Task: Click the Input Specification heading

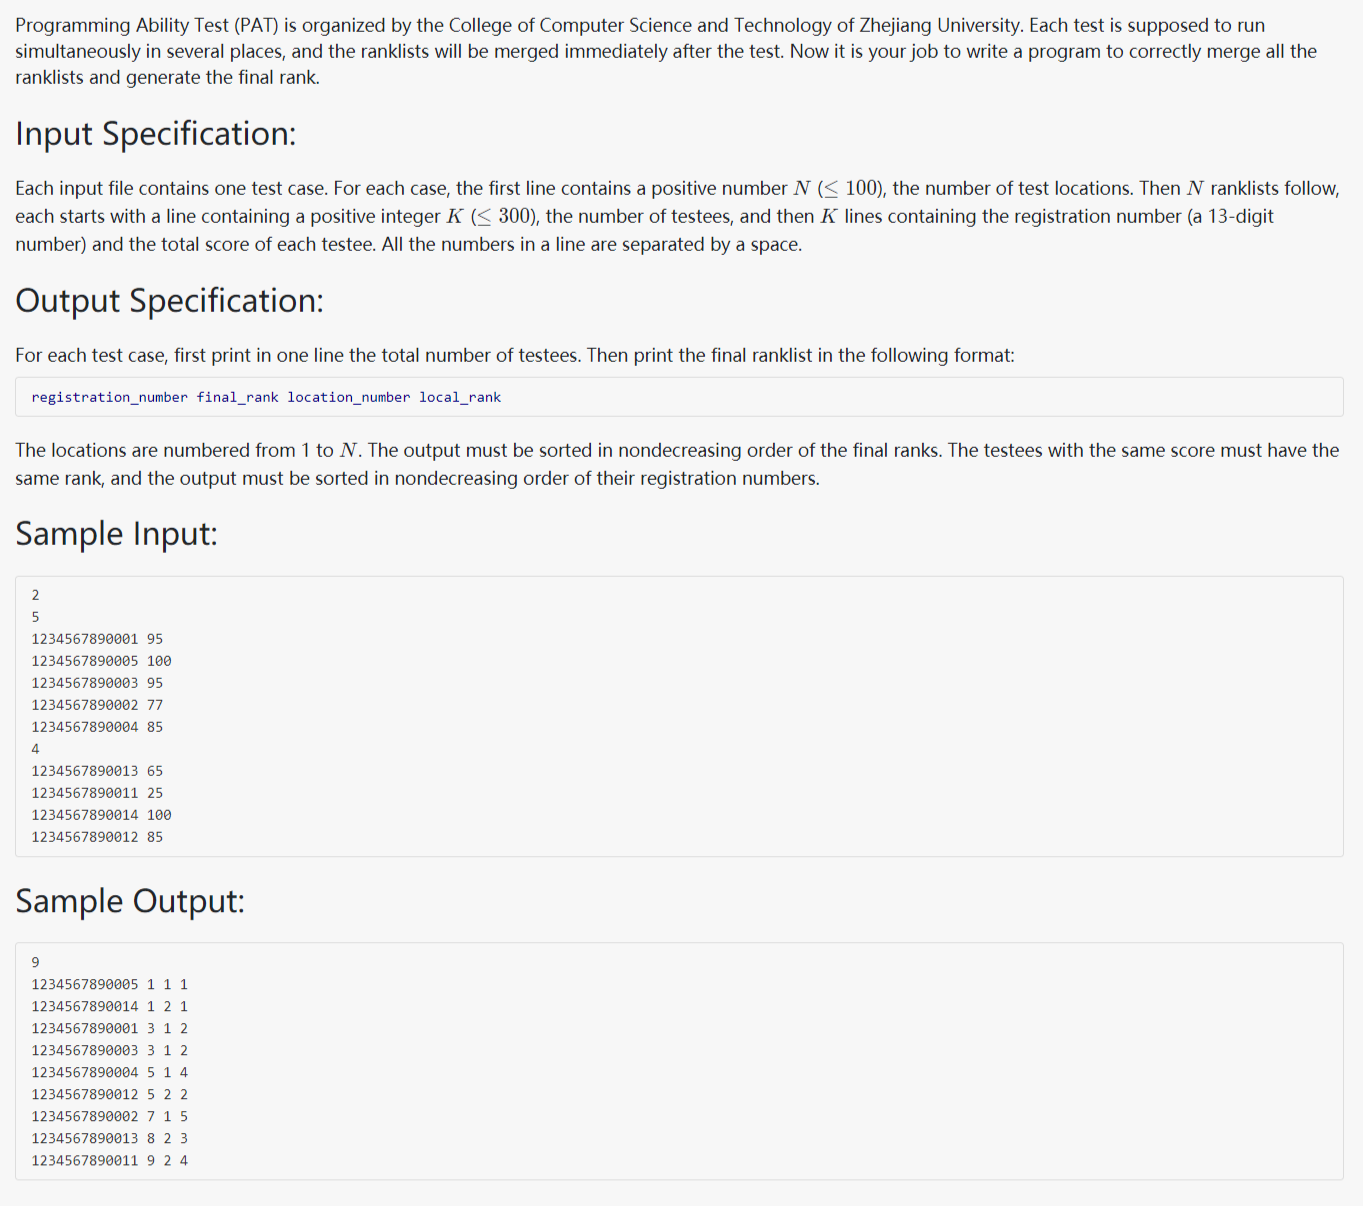Action: click(155, 134)
